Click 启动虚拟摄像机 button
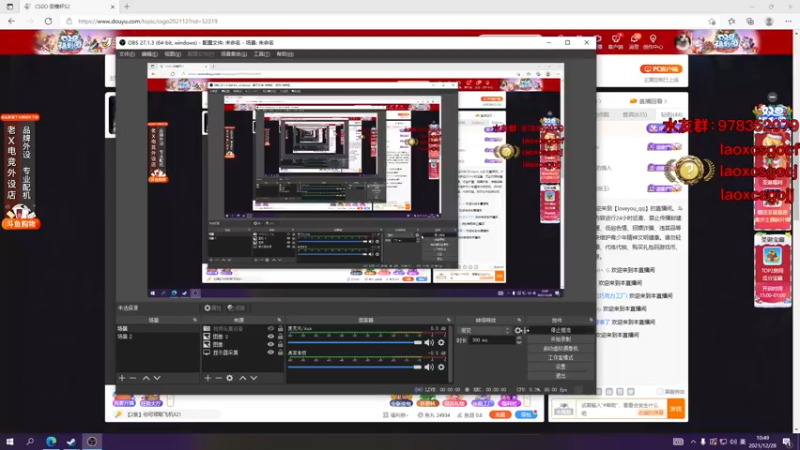 (561, 348)
